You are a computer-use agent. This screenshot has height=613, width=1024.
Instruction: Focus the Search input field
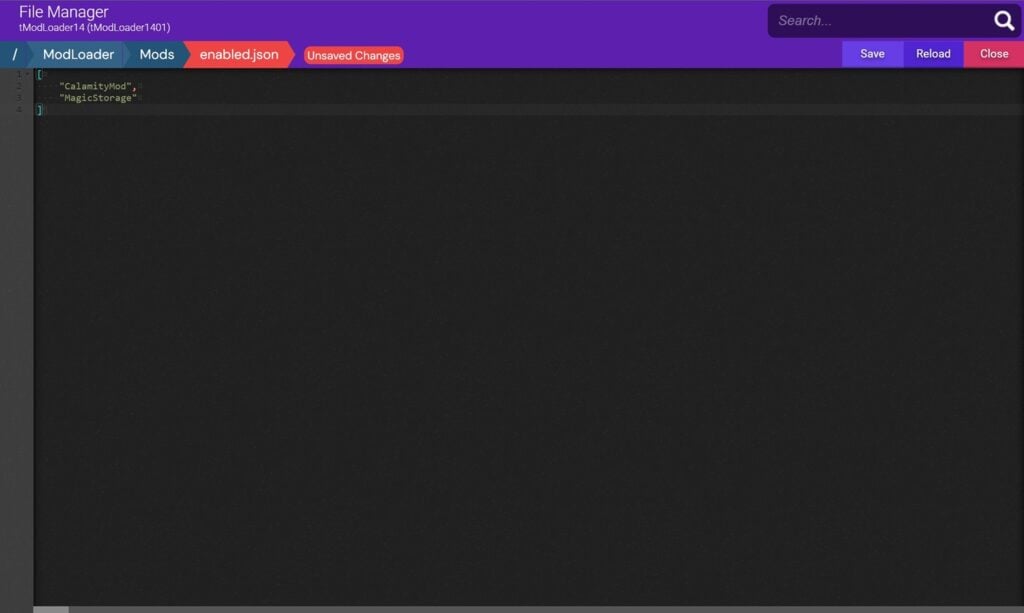882,21
